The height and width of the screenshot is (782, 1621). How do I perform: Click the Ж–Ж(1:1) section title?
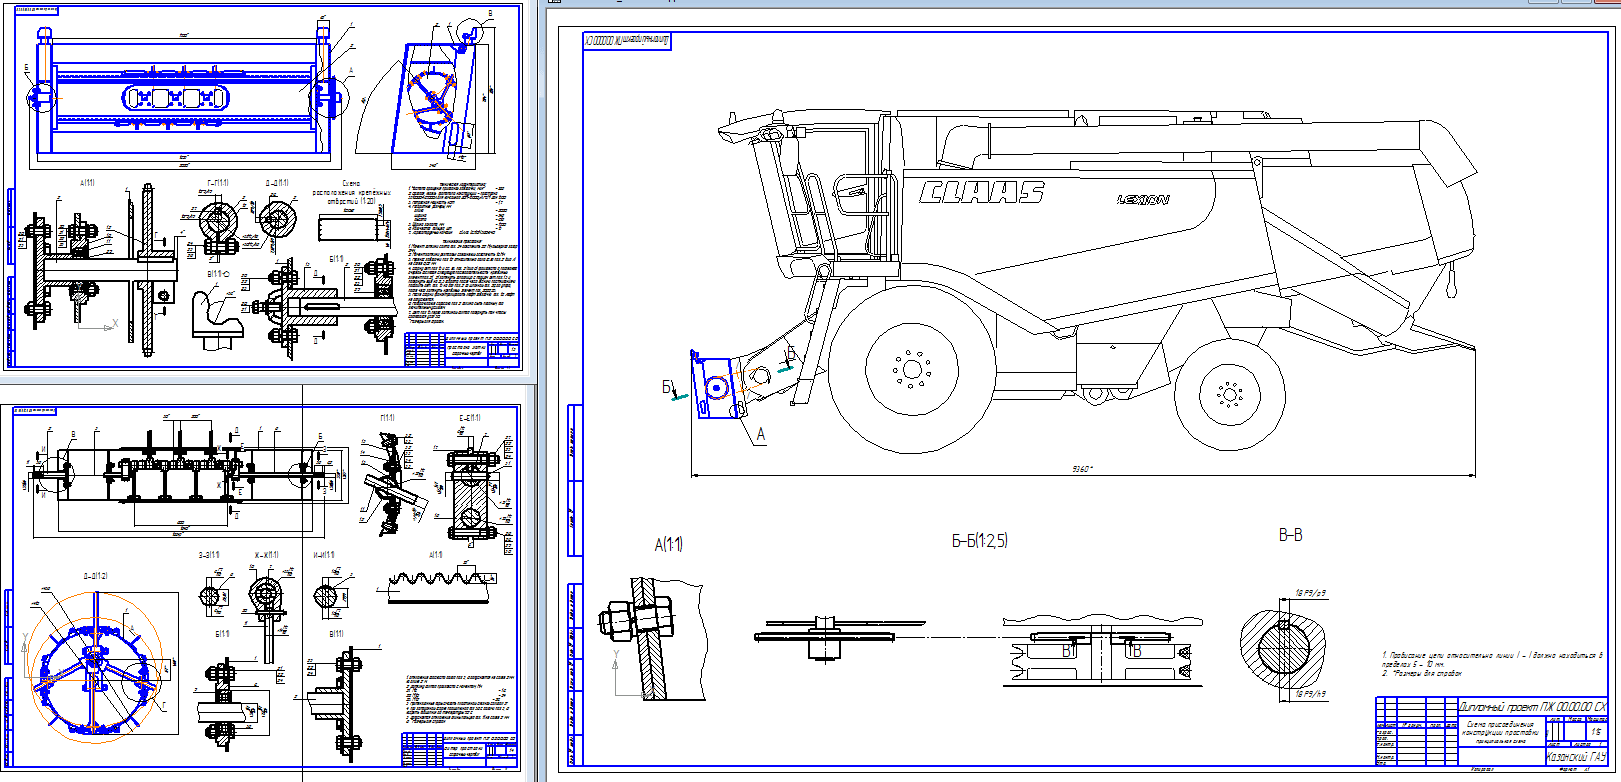point(267,555)
